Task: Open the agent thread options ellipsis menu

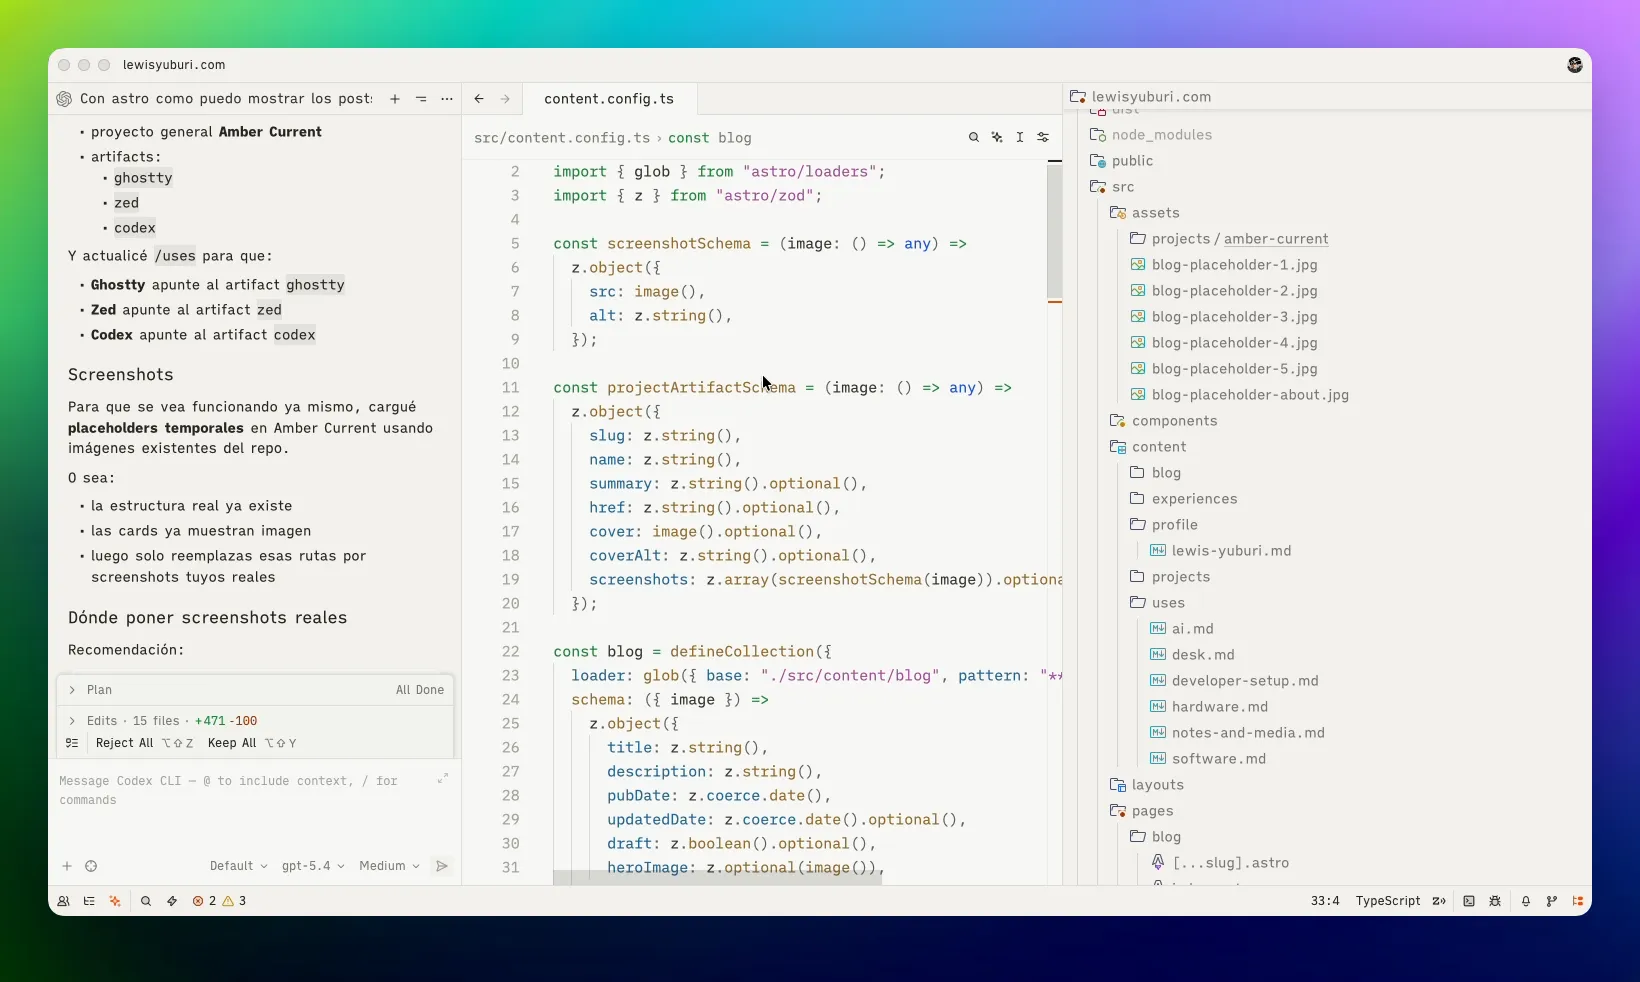Action: pos(447,99)
